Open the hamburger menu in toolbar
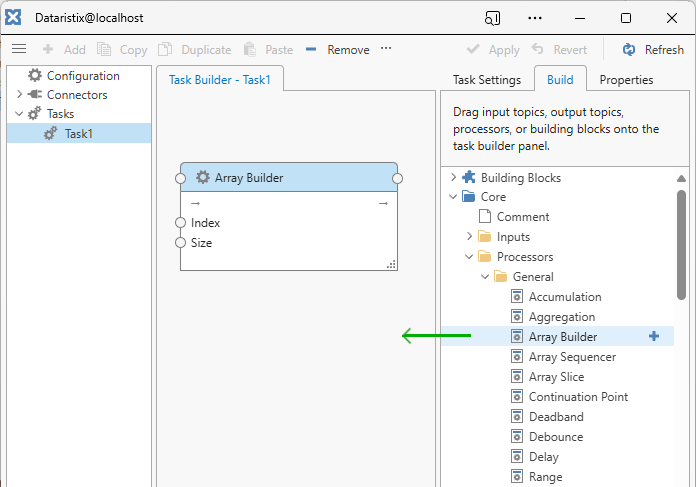Screen dimensions: 696x487 click(x=19, y=49)
